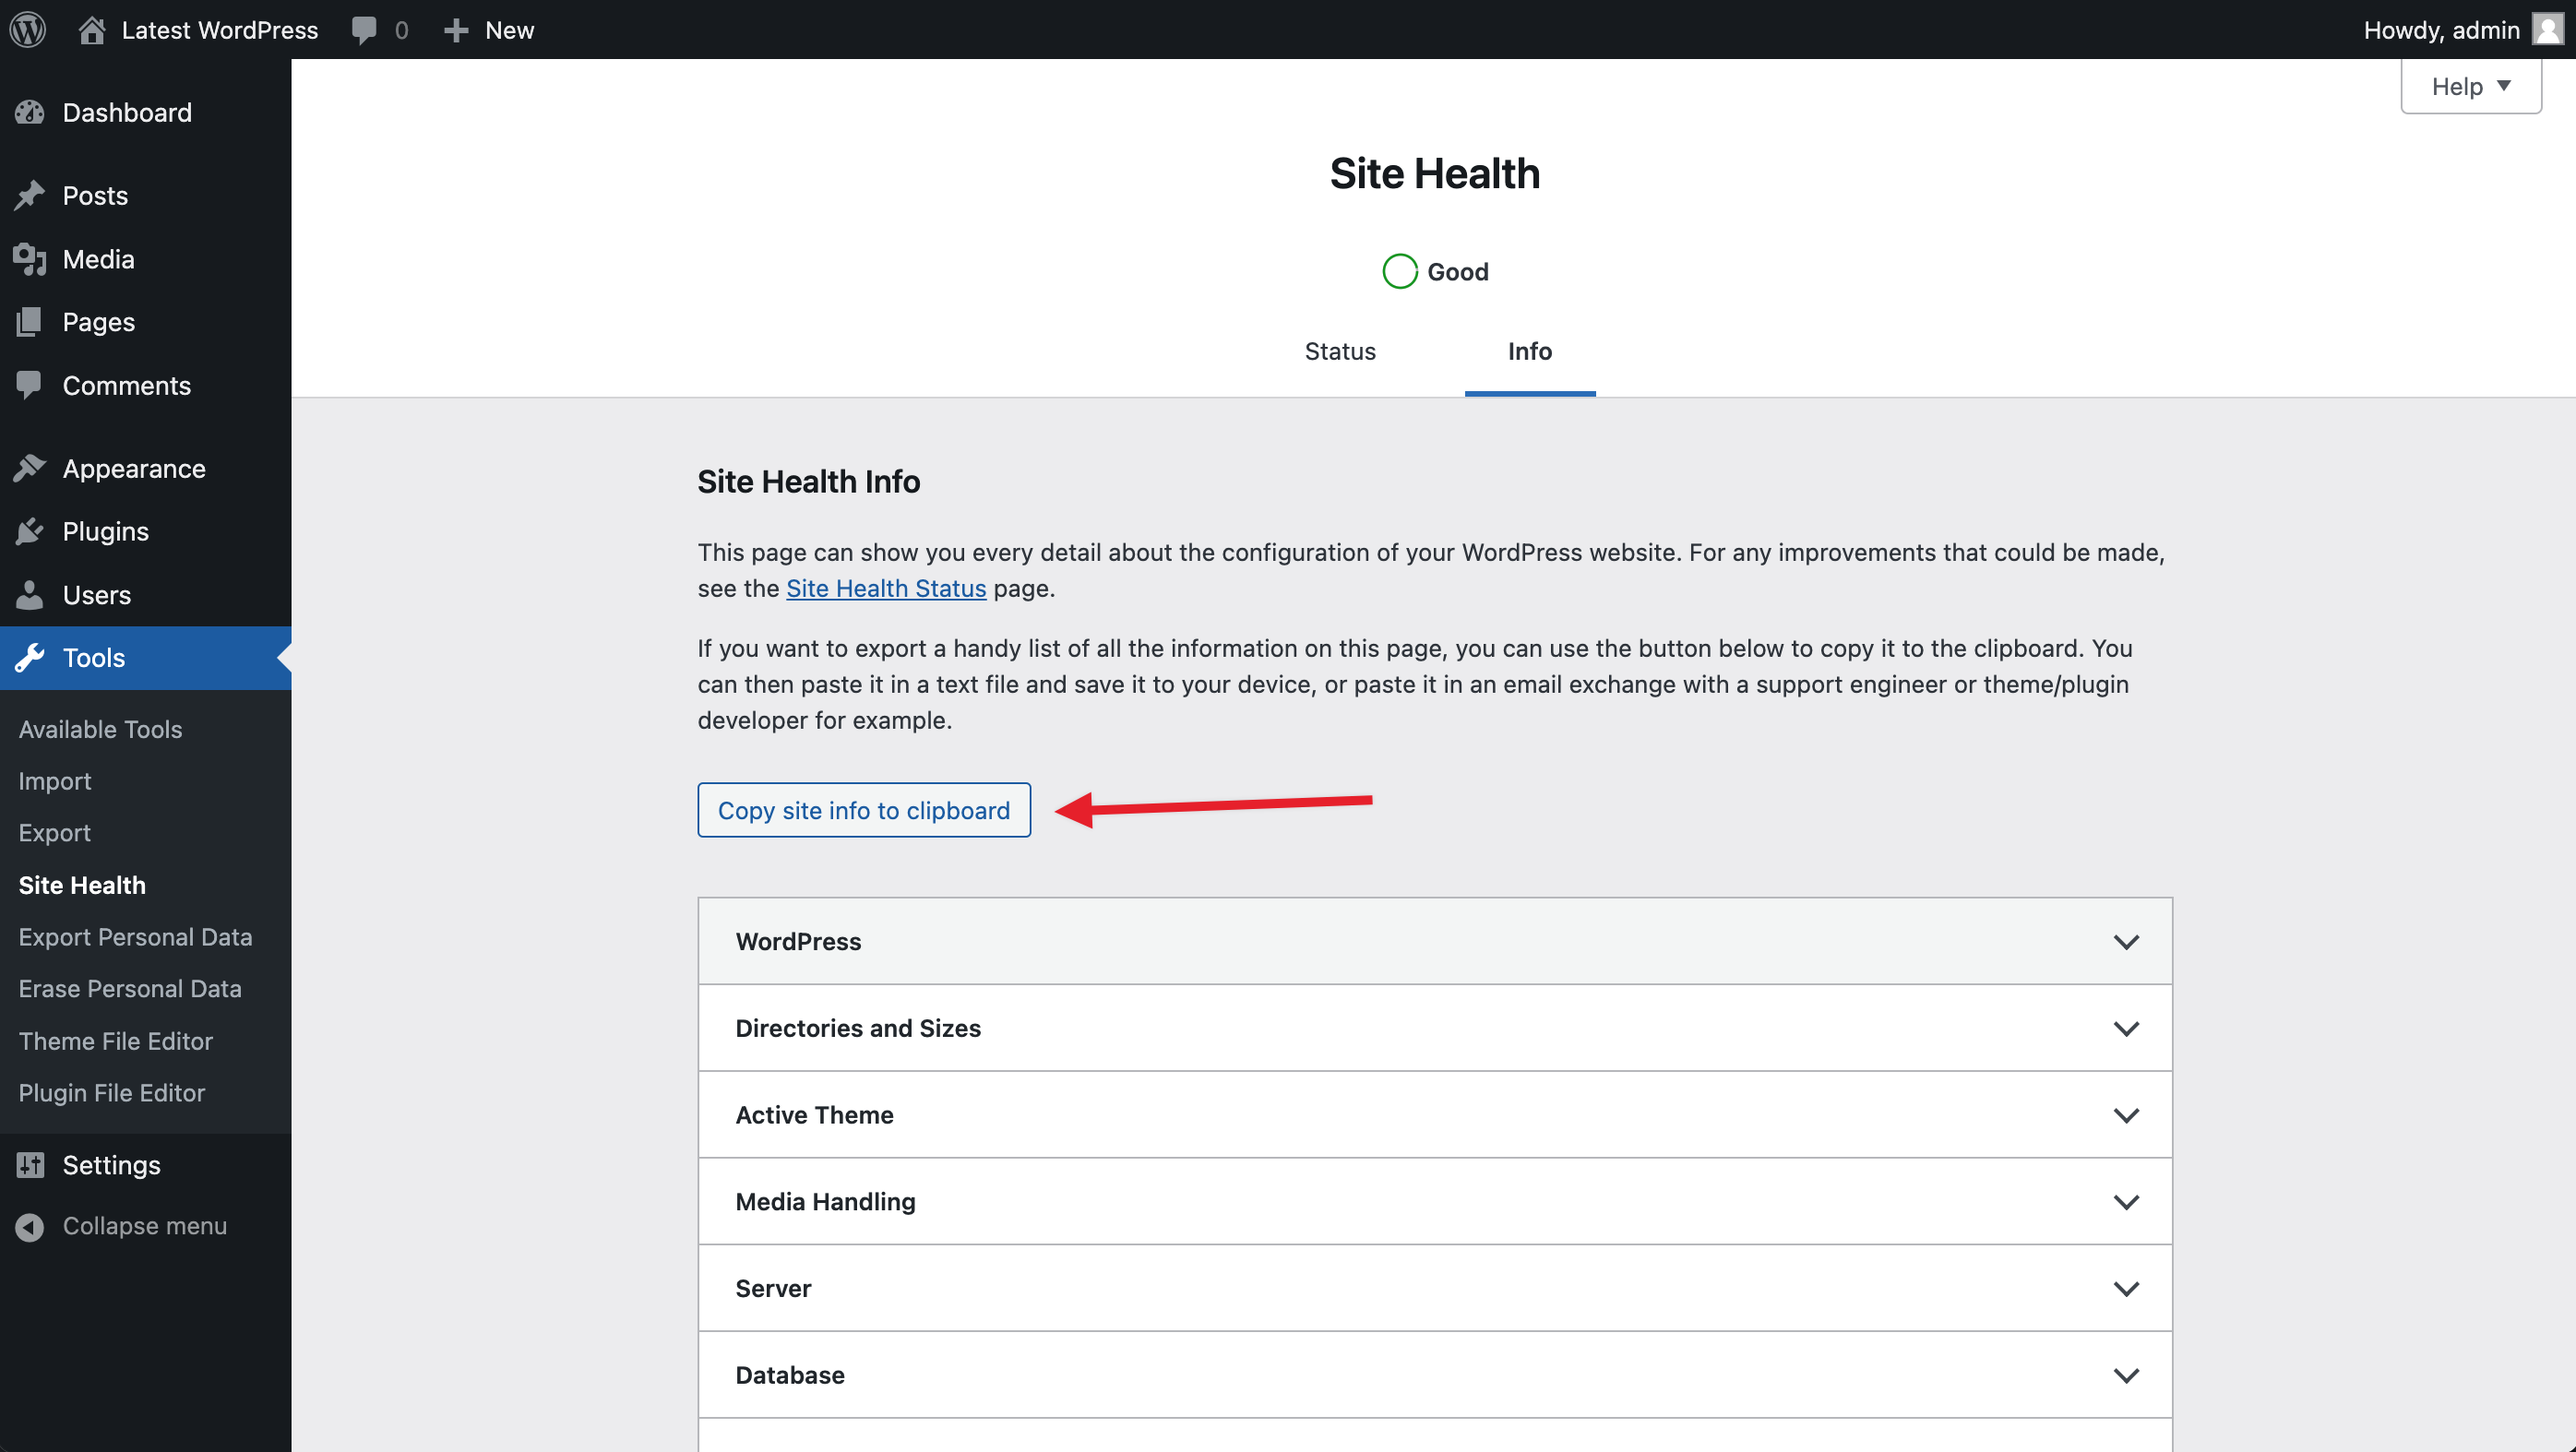This screenshot has width=2576, height=1452.
Task: Switch to the Status tab
Action: (x=1339, y=351)
